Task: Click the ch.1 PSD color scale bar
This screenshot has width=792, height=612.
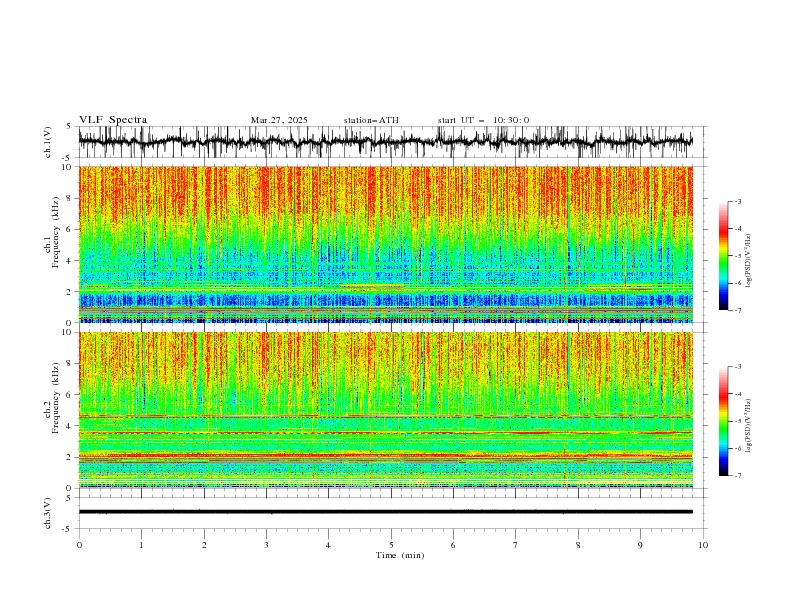Action: 723,255
